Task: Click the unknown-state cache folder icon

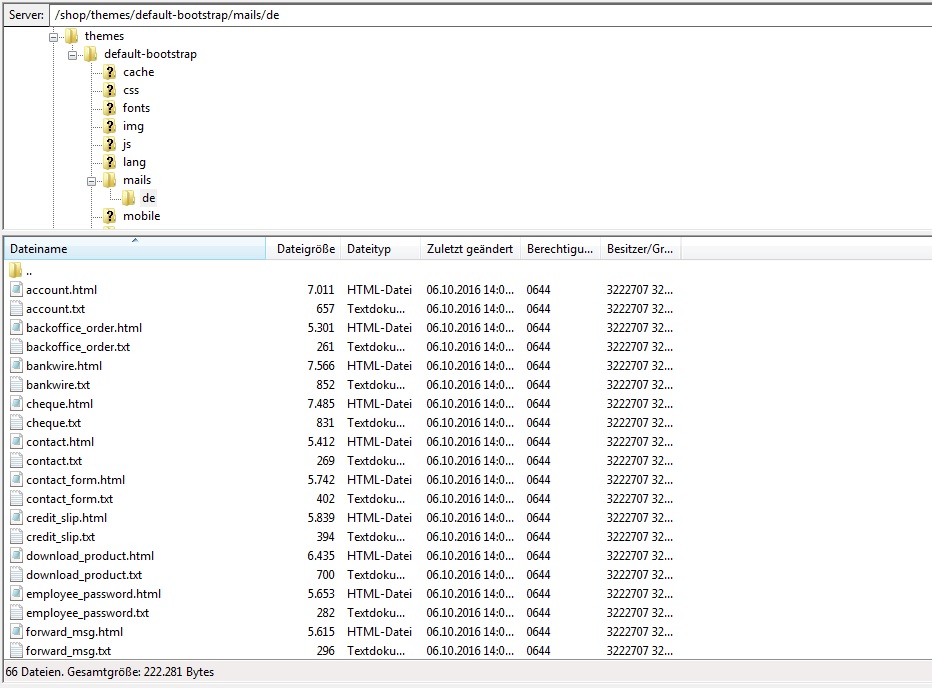Action: click(x=109, y=72)
